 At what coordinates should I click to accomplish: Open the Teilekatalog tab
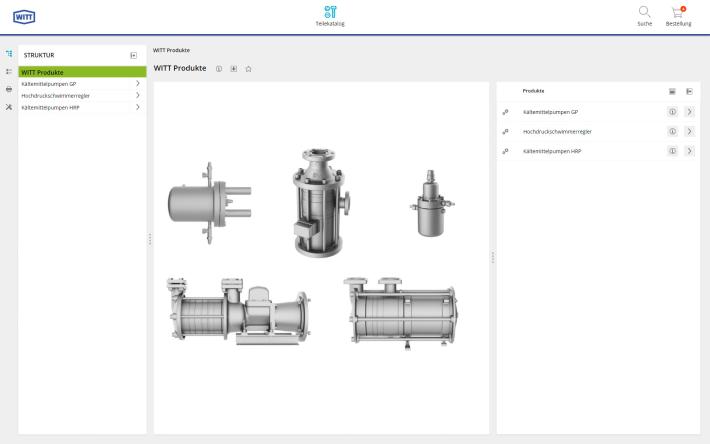[x=330, y=16]
